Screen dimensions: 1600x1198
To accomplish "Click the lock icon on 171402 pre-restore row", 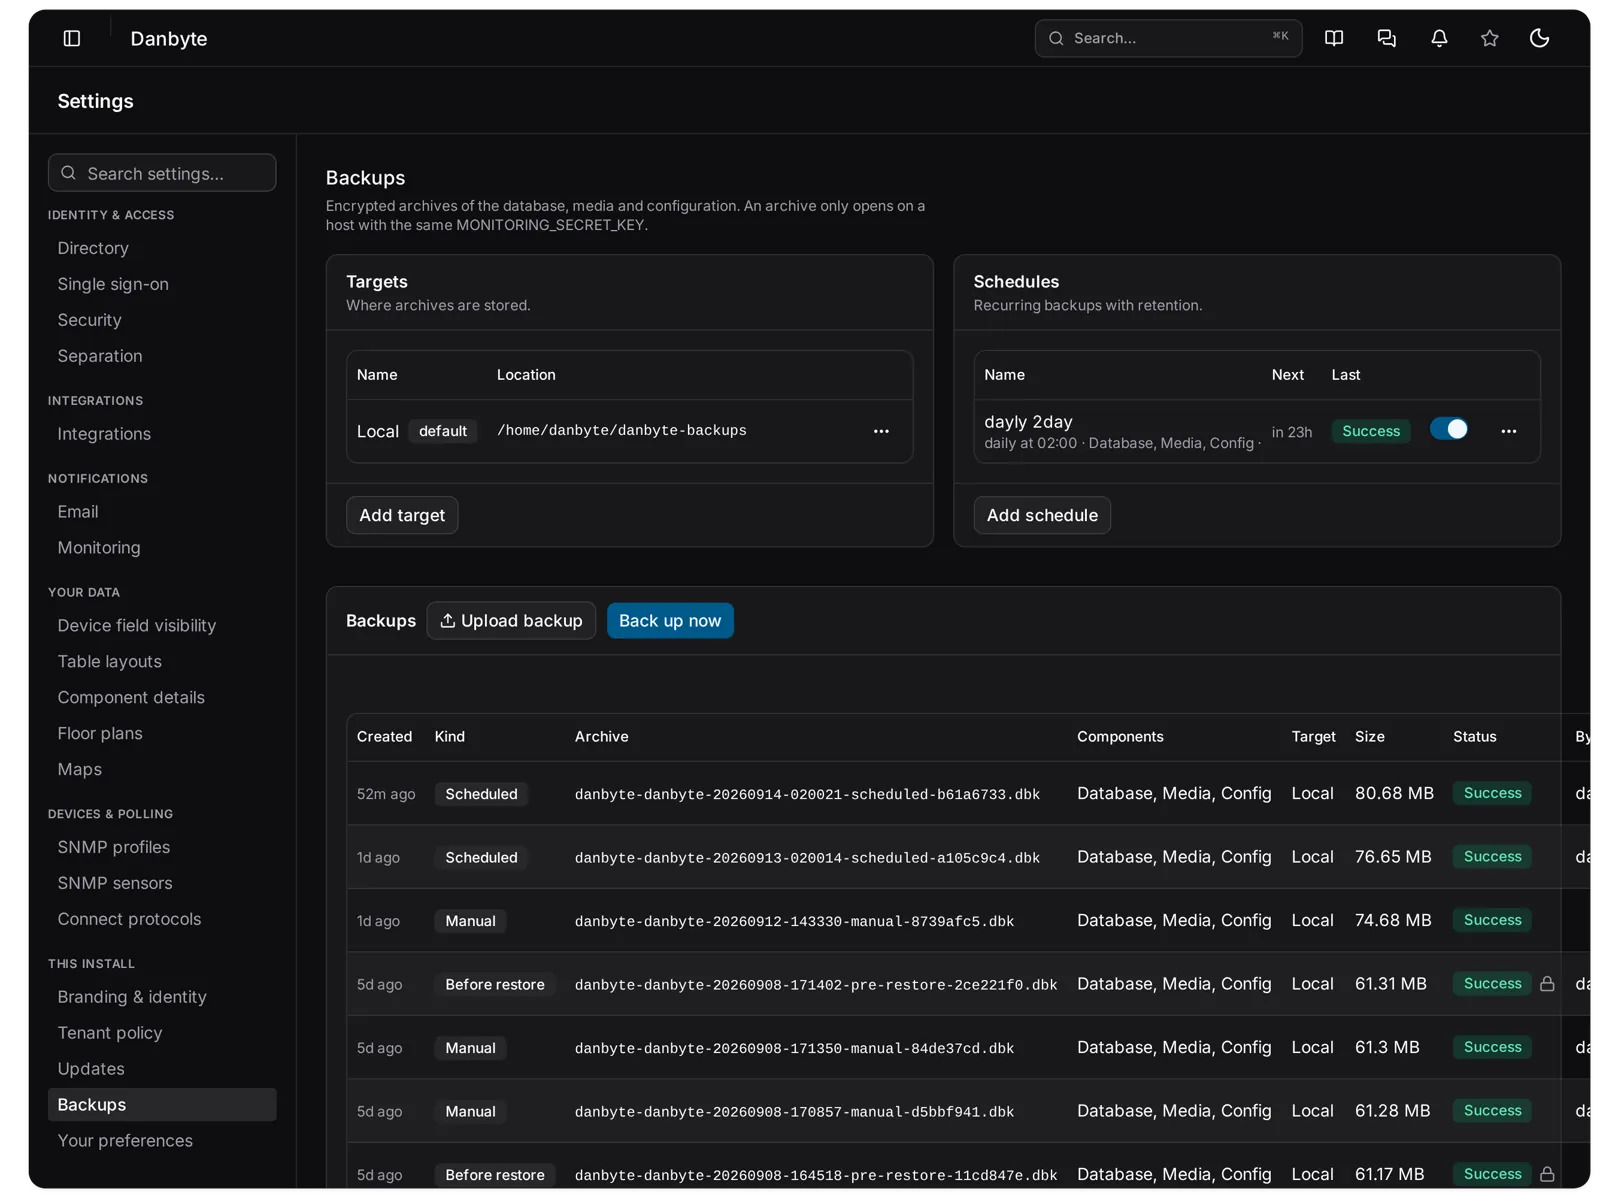I will [1547, 984].
